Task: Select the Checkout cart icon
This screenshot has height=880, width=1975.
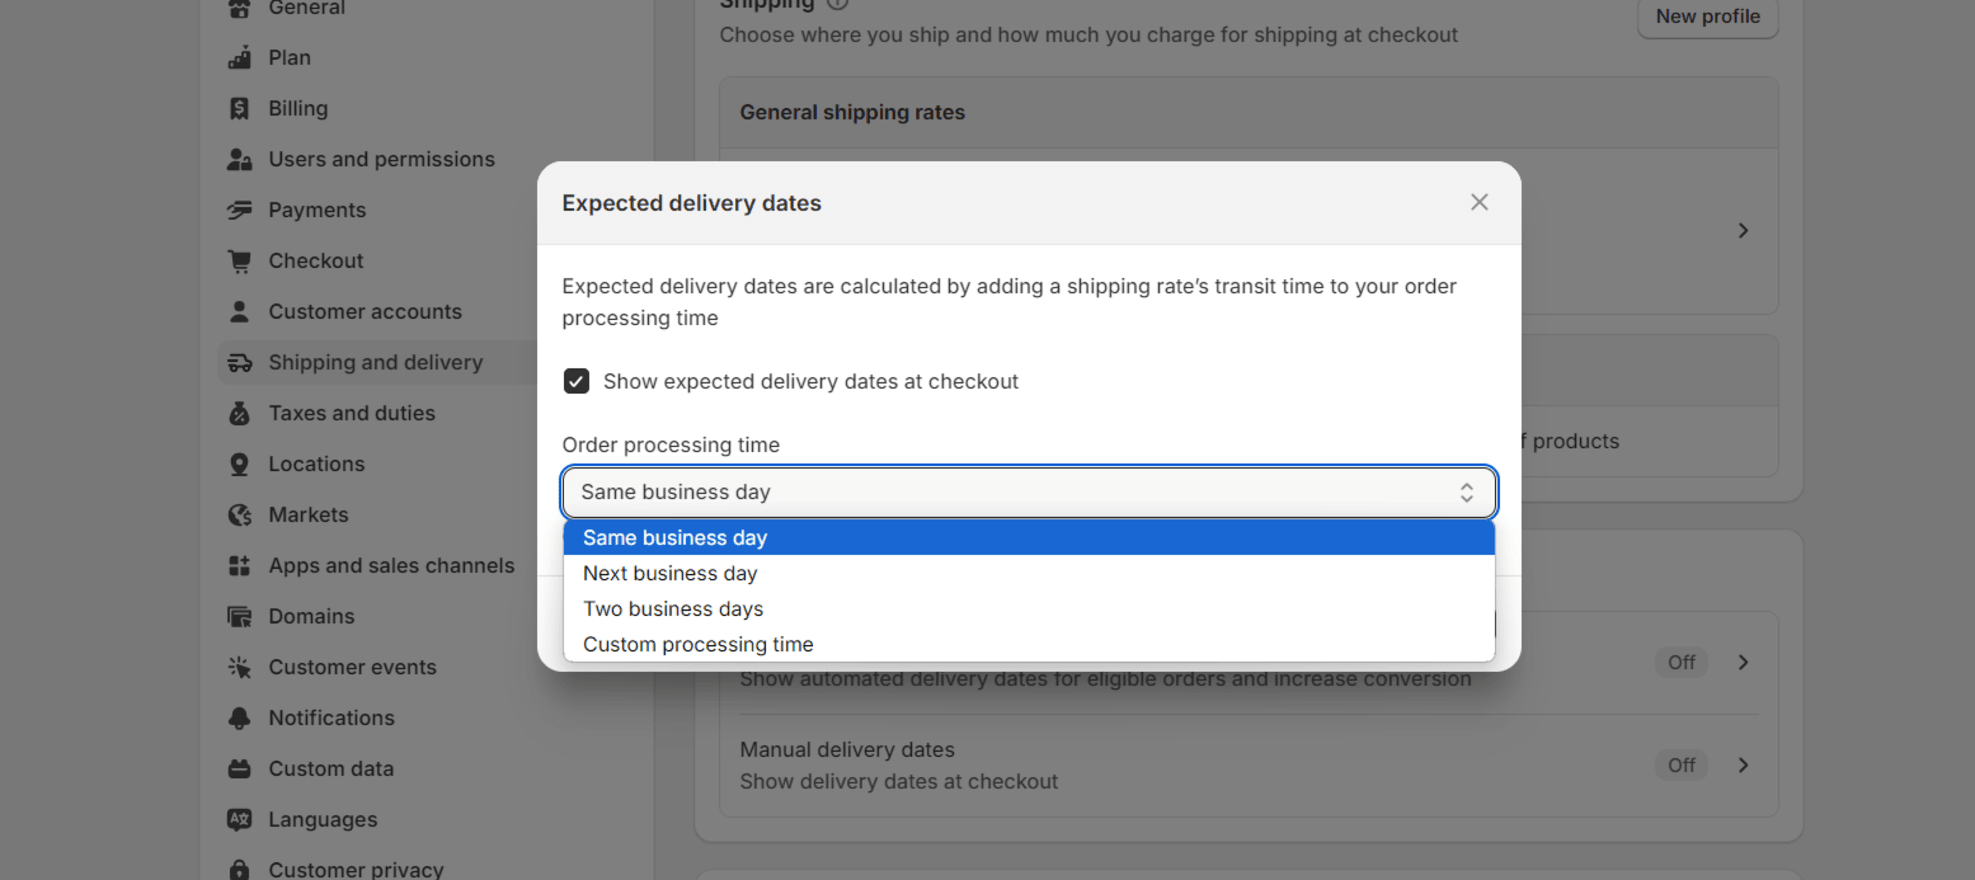Action: click(240, 260)
